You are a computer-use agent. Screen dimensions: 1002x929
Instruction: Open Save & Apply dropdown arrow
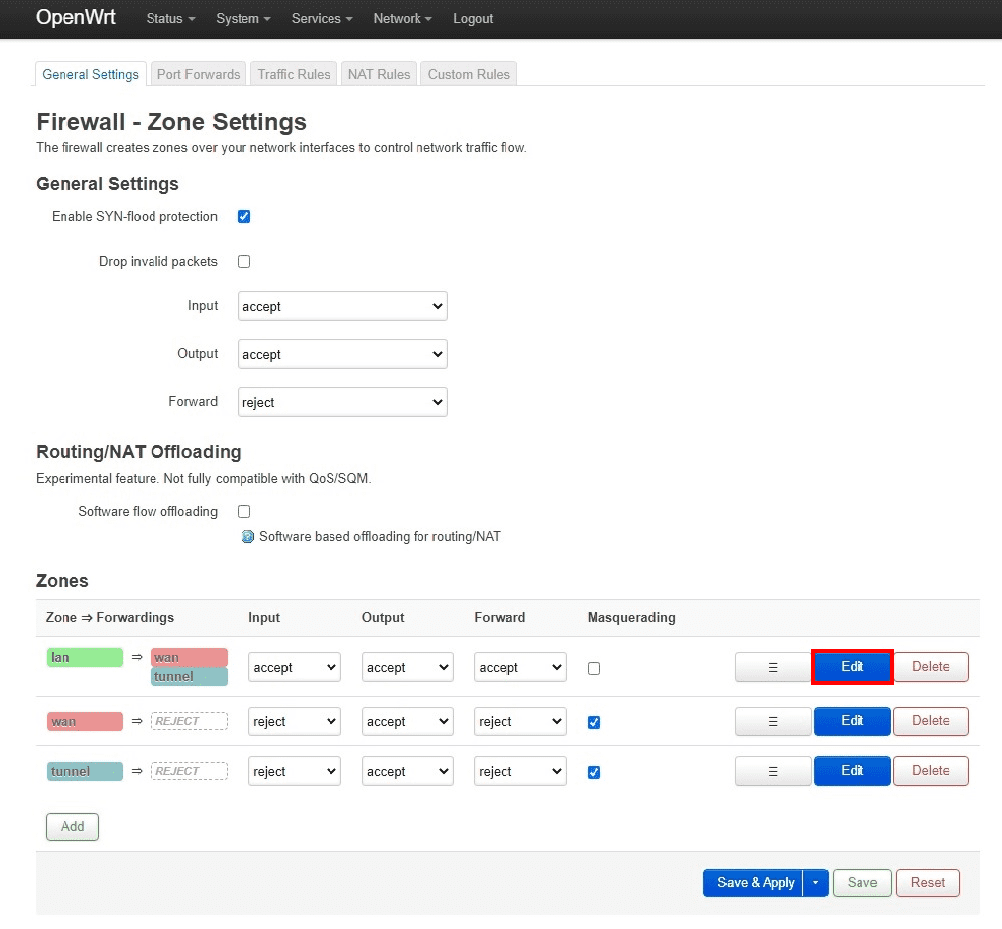coord(816,883)
